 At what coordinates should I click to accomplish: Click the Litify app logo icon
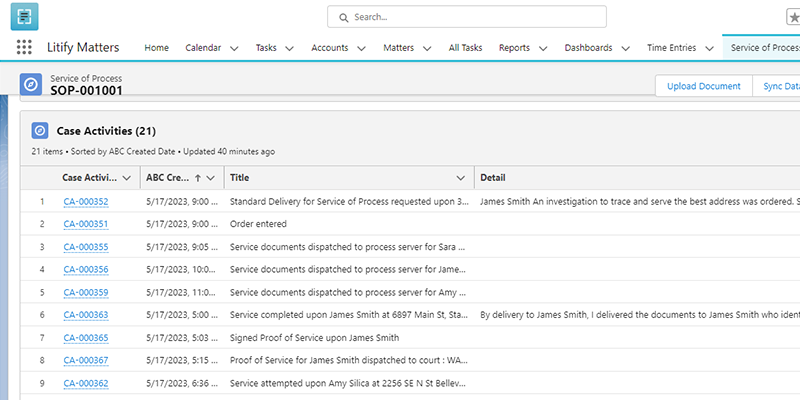click(x=24, y=17)
